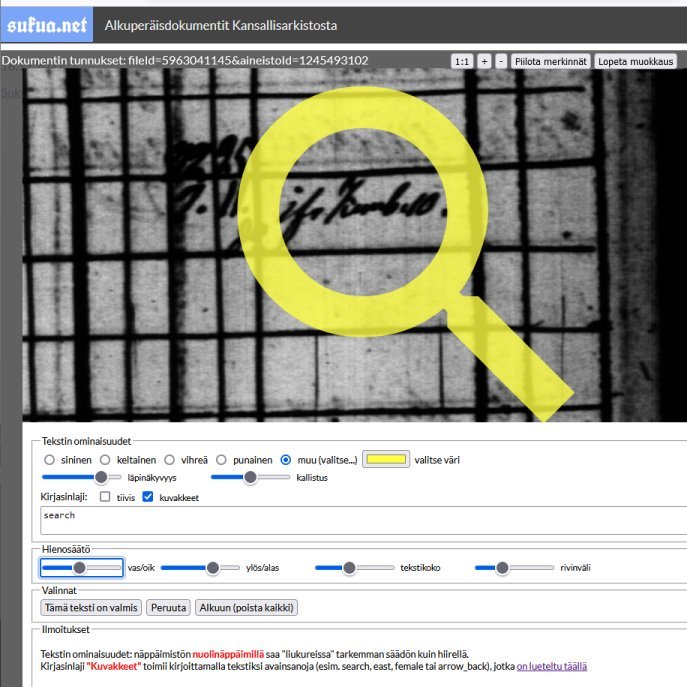Select the sininen color radio
Image resolution: width=687 pixels, height=687 pixels.
click(49, 460)
